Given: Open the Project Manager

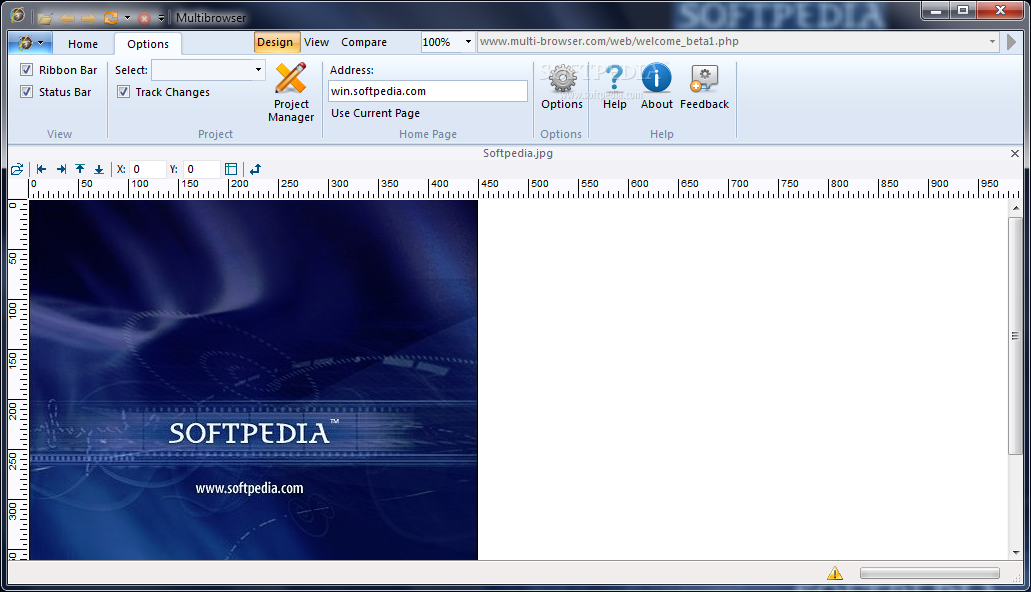Looking at the screenshot, I should tap(291, 92).
